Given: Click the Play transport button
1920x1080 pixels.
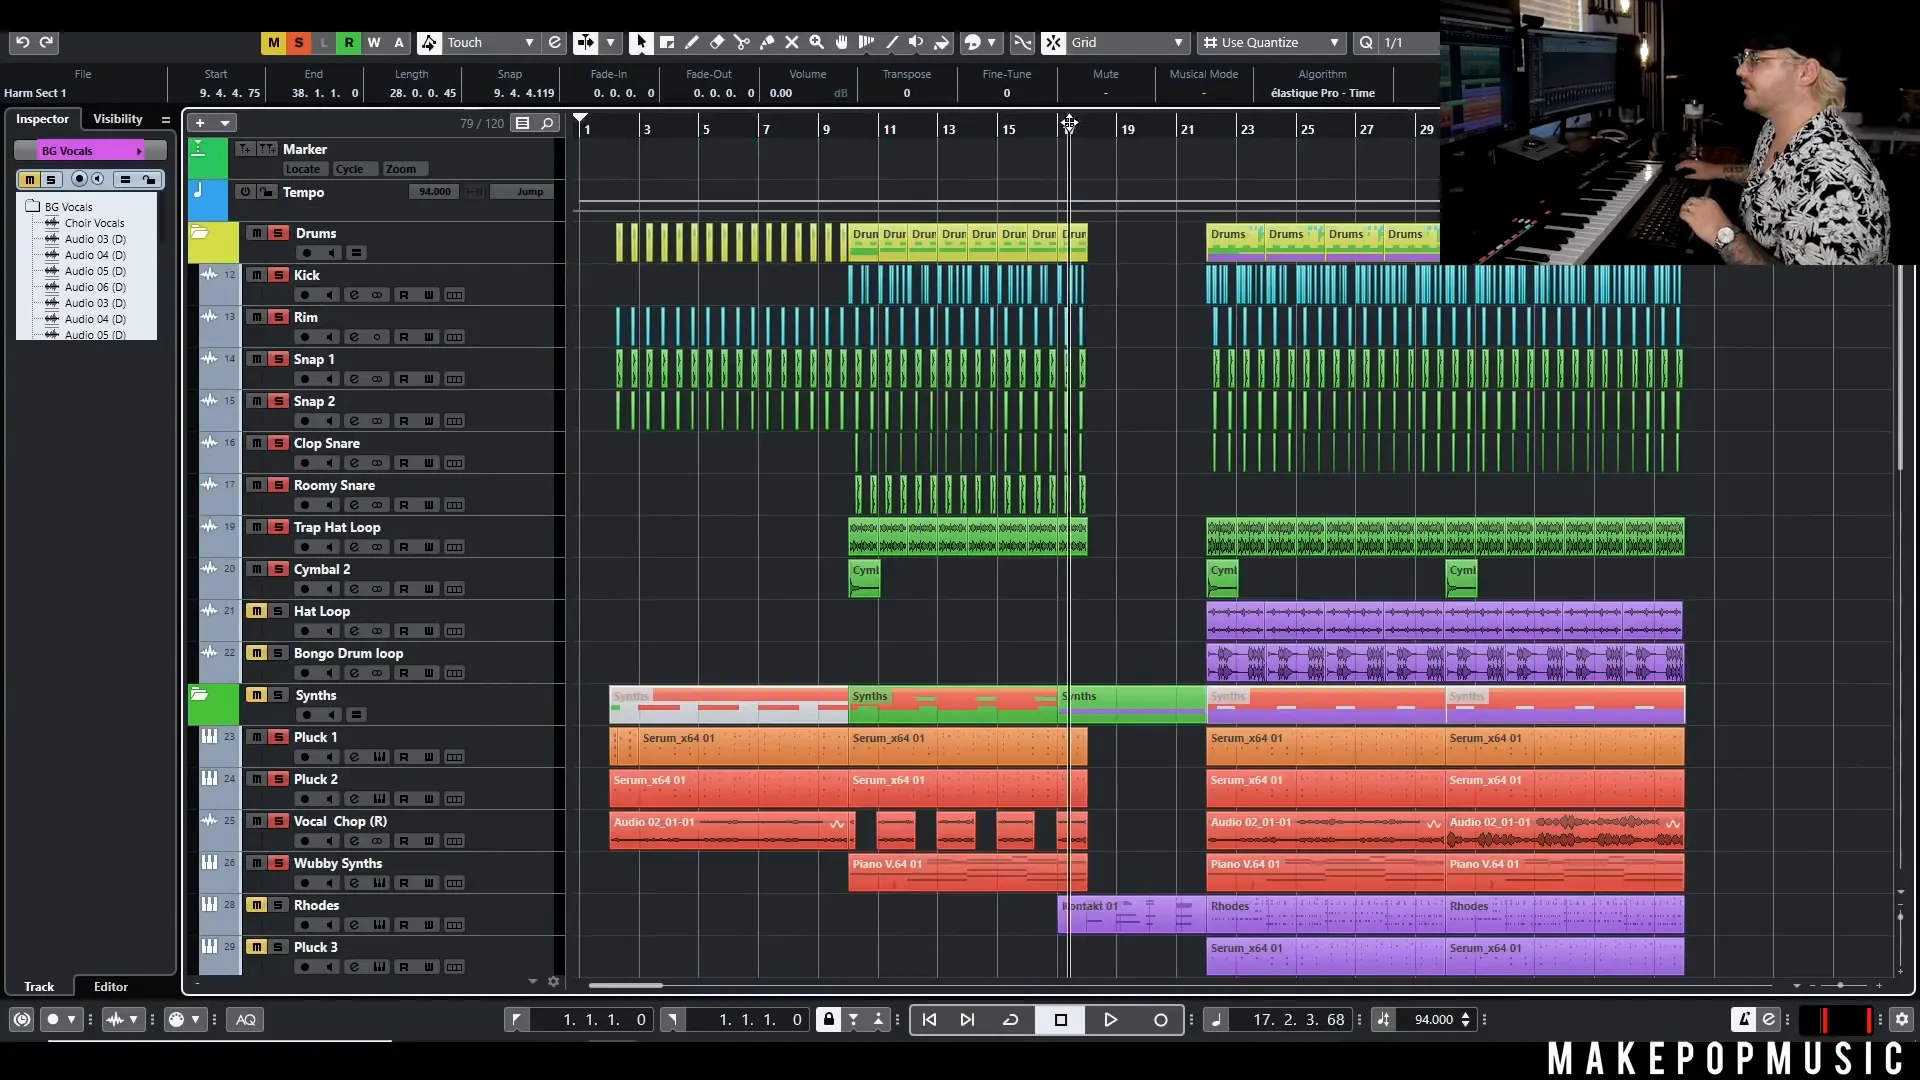Looking at the screenshot, I should click(1110, 1019).
